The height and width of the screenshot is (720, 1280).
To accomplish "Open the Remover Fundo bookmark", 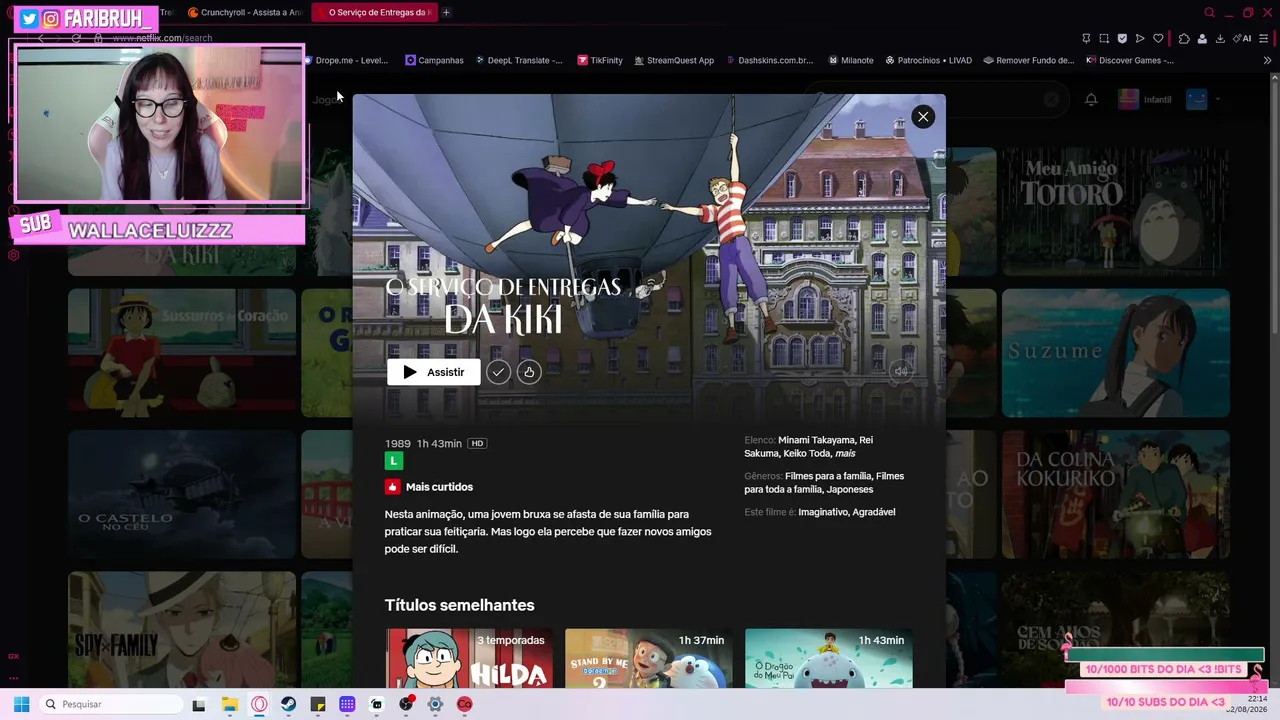I will 1029,60.
